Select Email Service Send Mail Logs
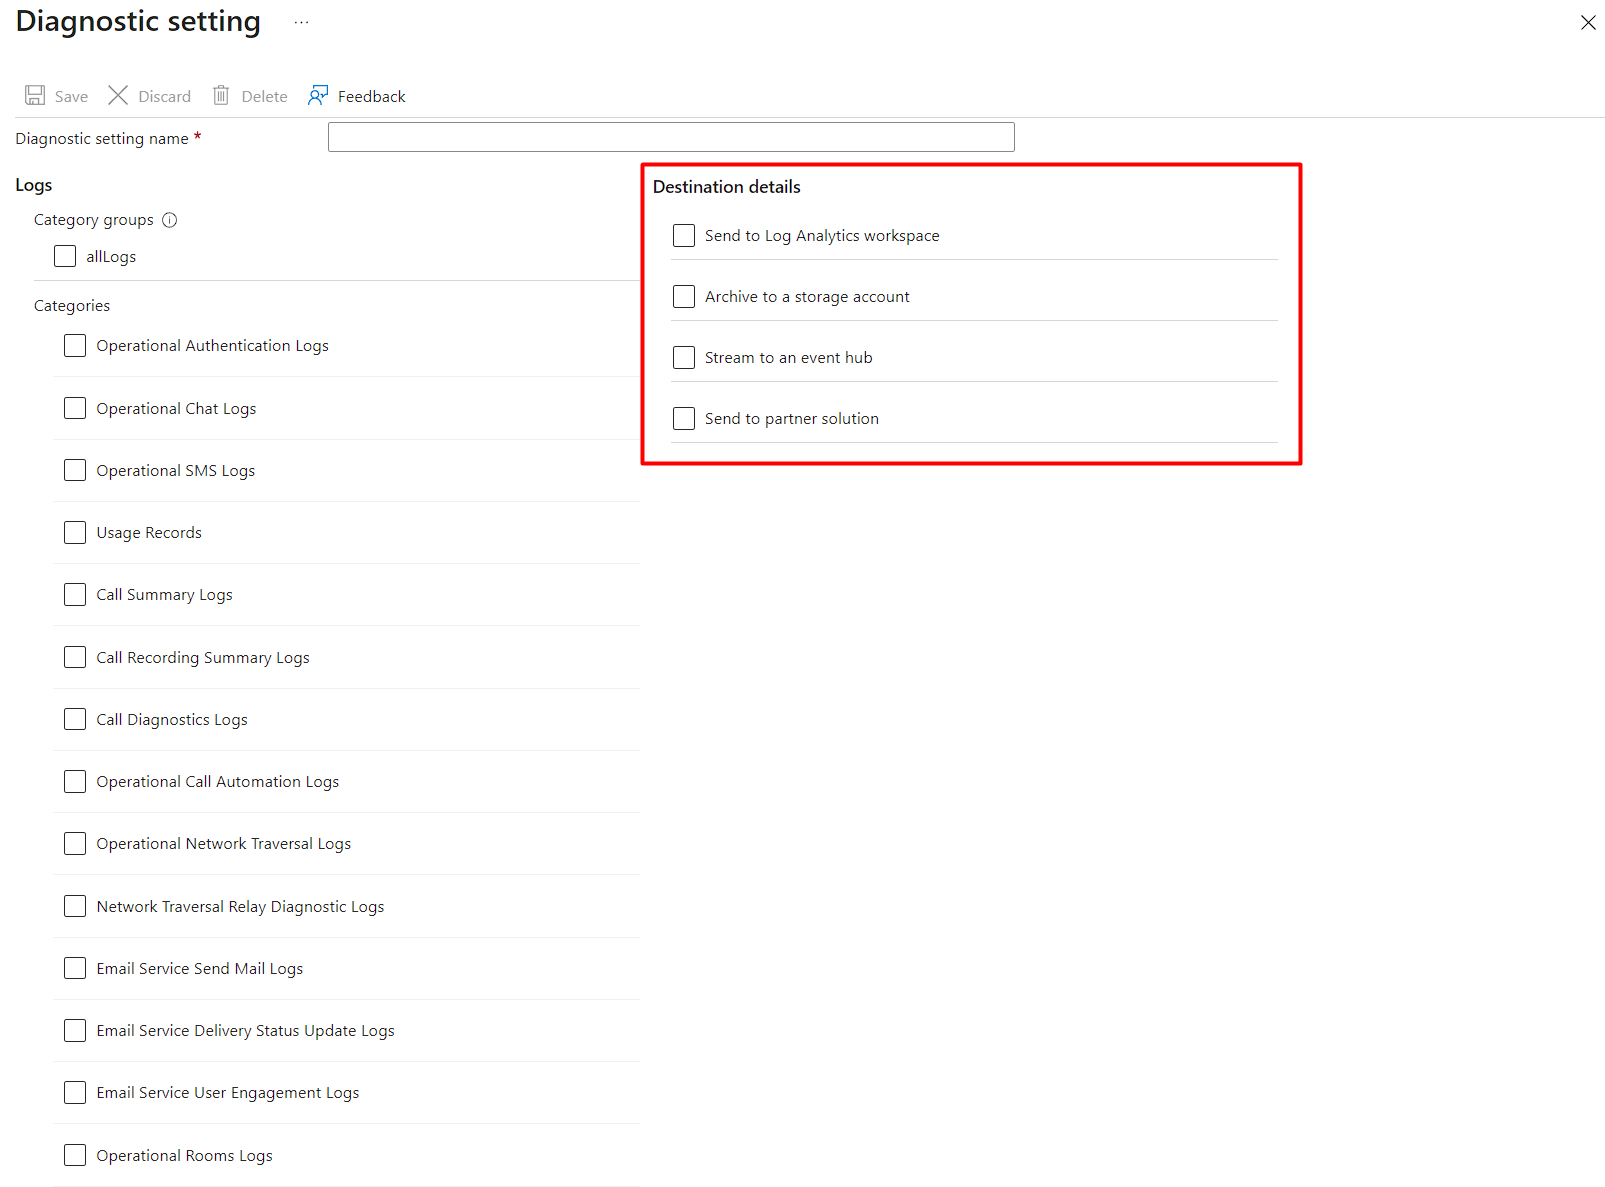The height and width of the screenshot is (1187, 1605). click(74, 968)
